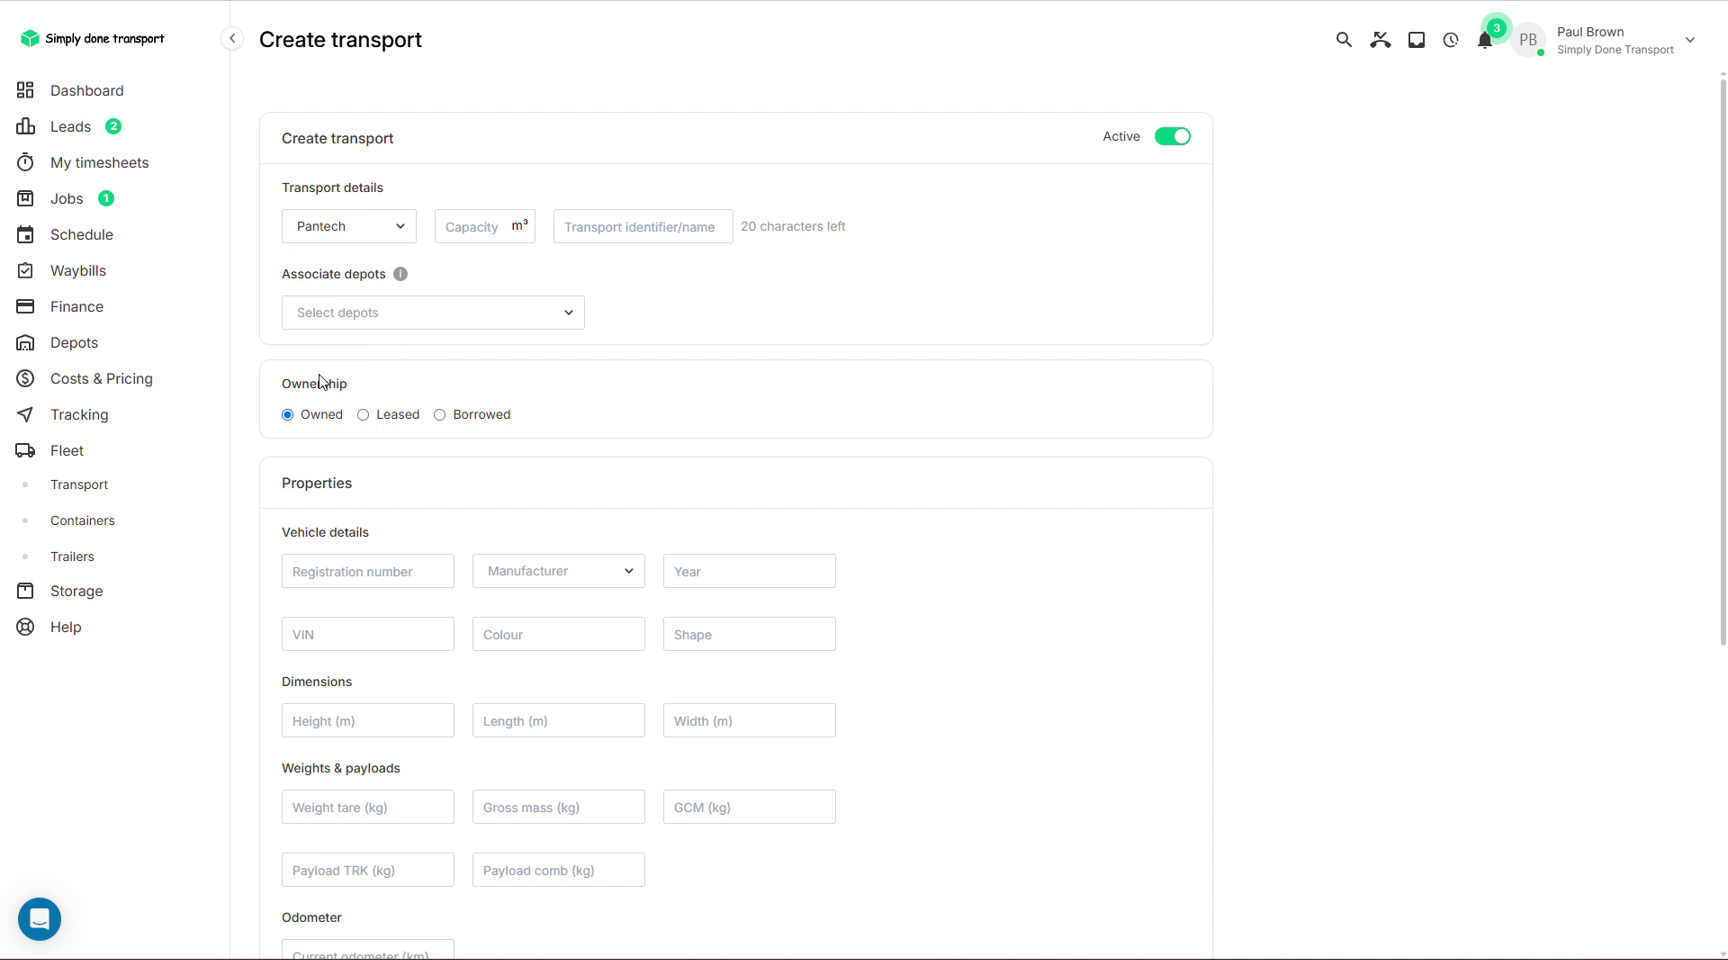Select the Leased ownership option
Screen dimensions: 1728x960
pyautogui.click(x=363, y=415)
